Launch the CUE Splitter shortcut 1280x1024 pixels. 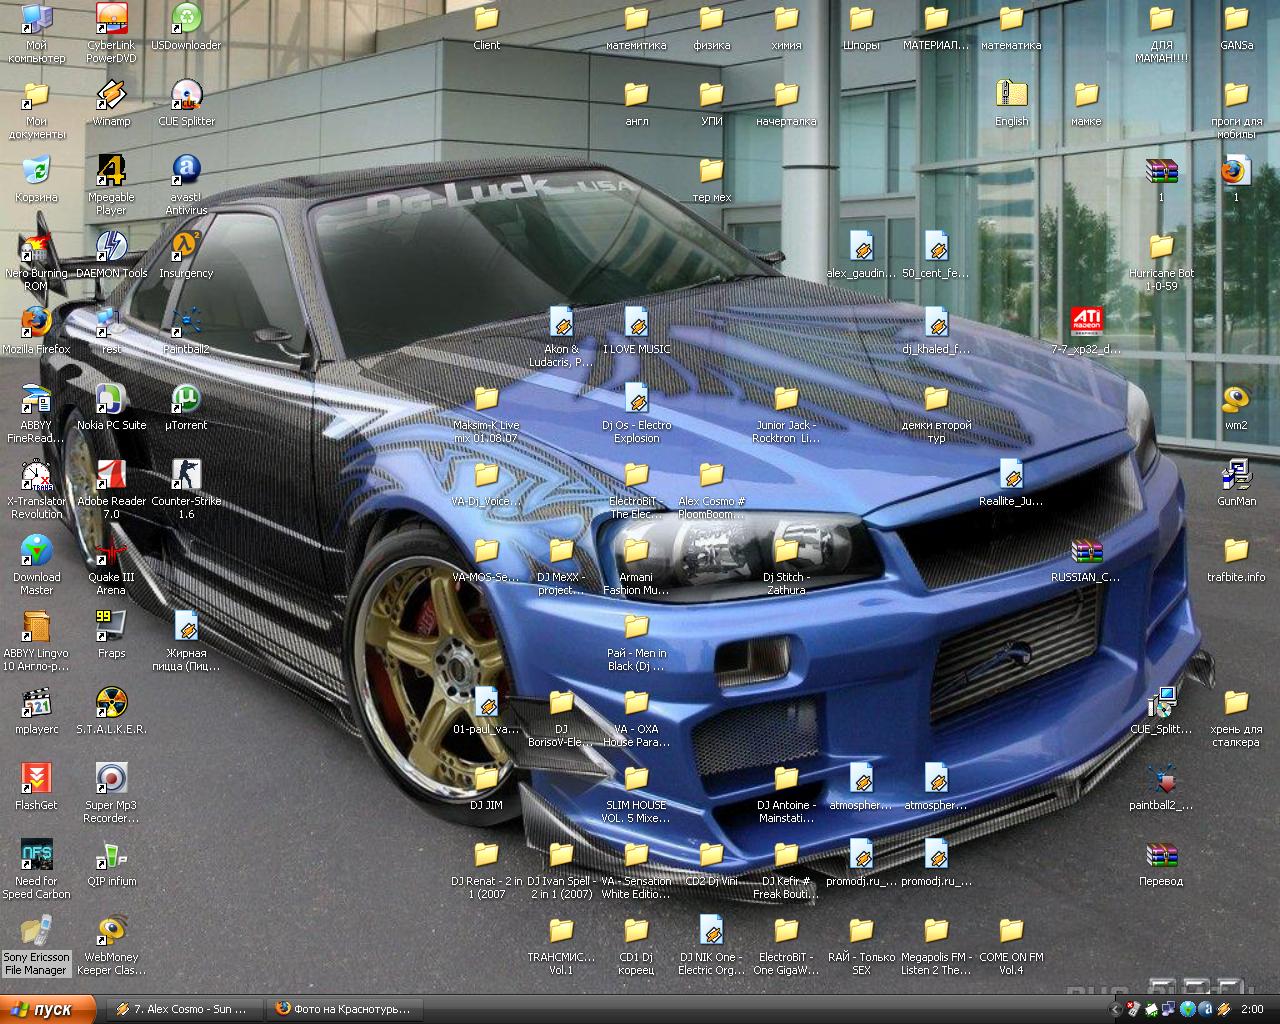click(186, 103)
